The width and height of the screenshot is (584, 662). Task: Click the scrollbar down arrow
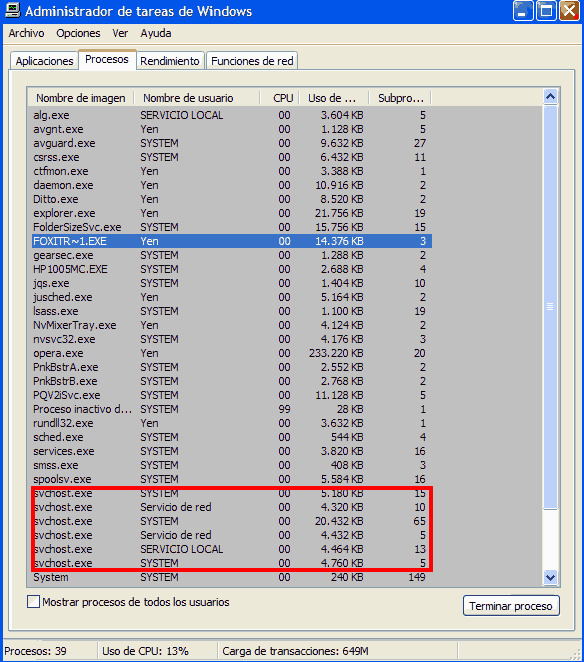pyautogui.click(x=550, y=577)
